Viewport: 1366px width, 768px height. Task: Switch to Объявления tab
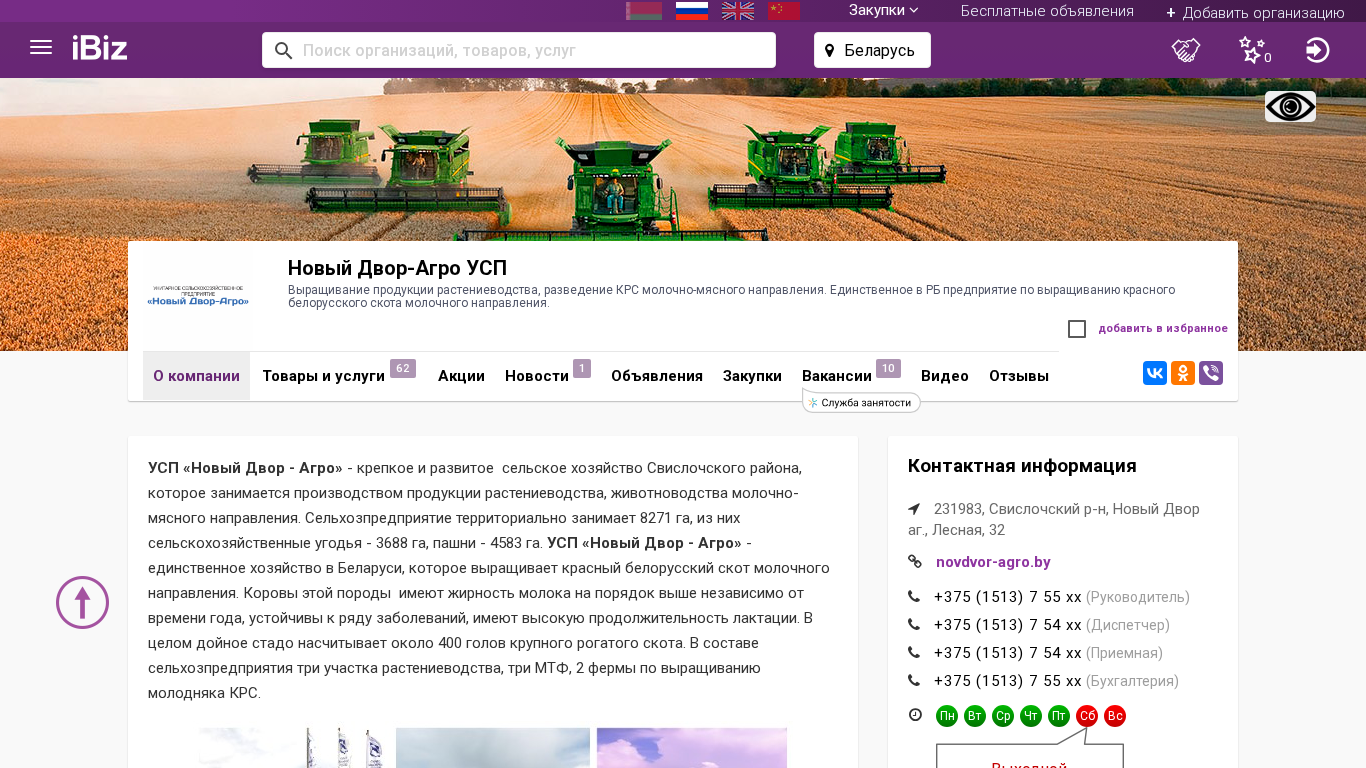pos(657,376)
